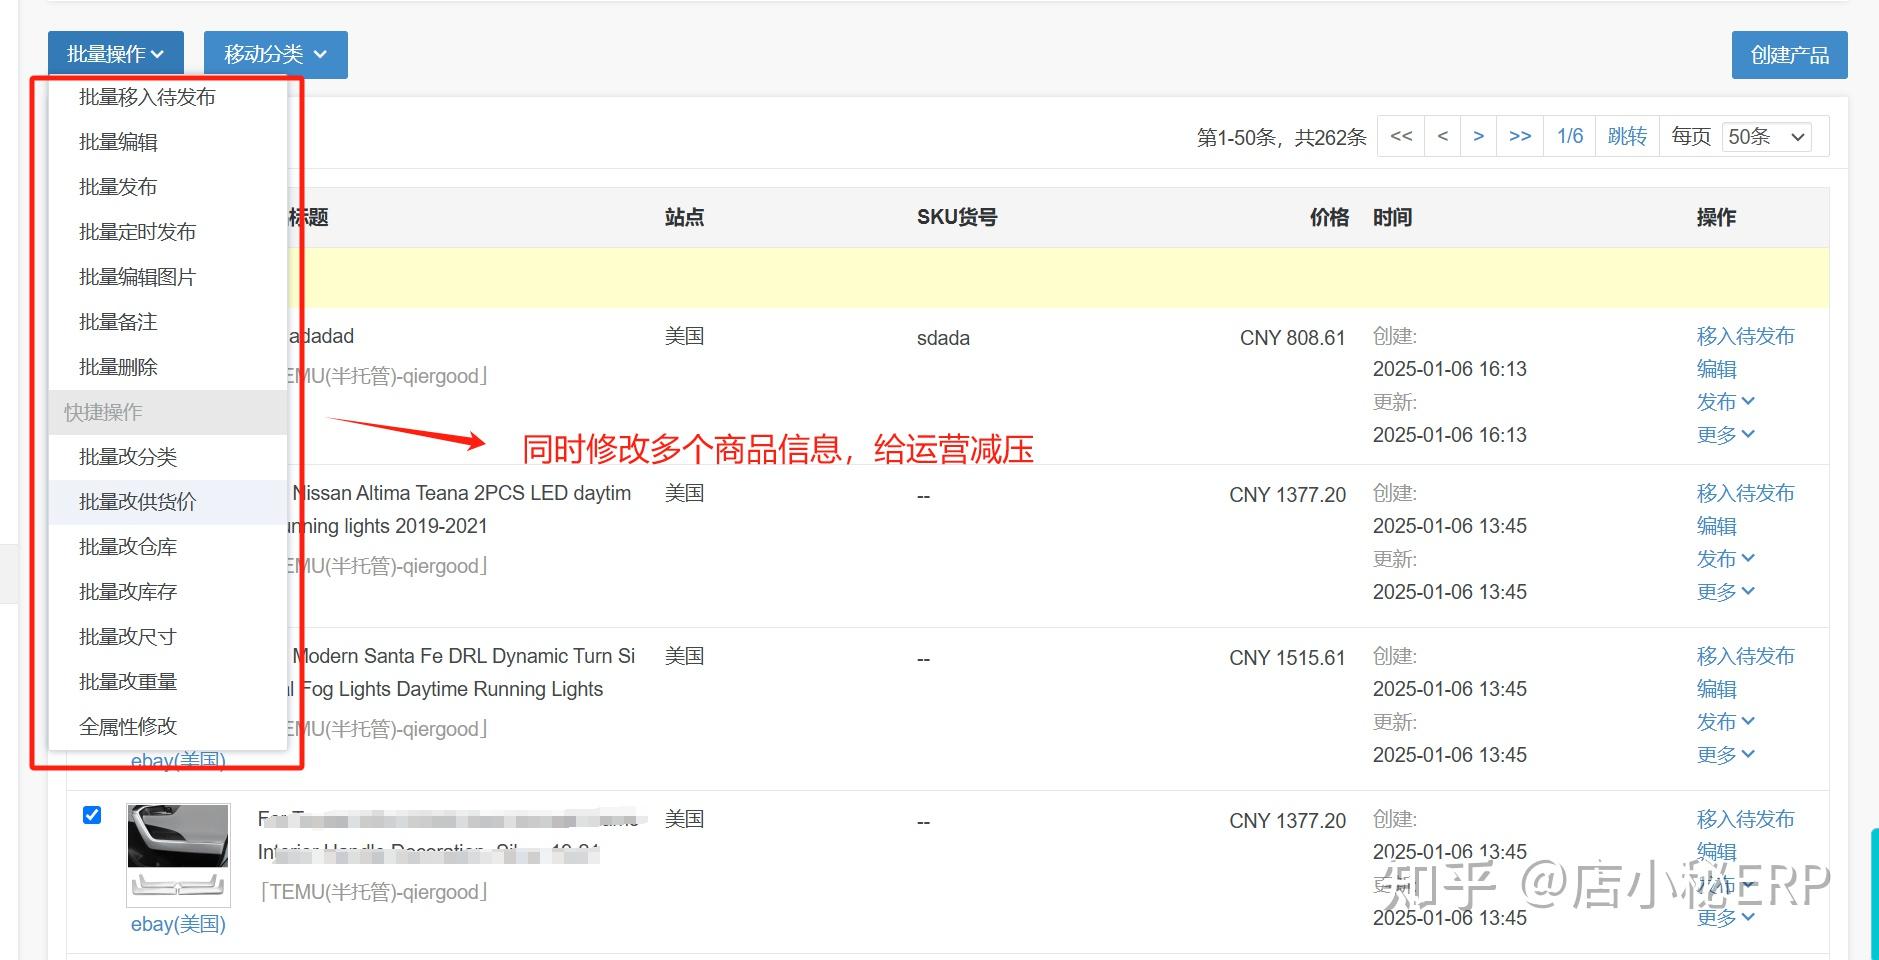Open the ebay(美国) link on last product

tap(177, 923)
